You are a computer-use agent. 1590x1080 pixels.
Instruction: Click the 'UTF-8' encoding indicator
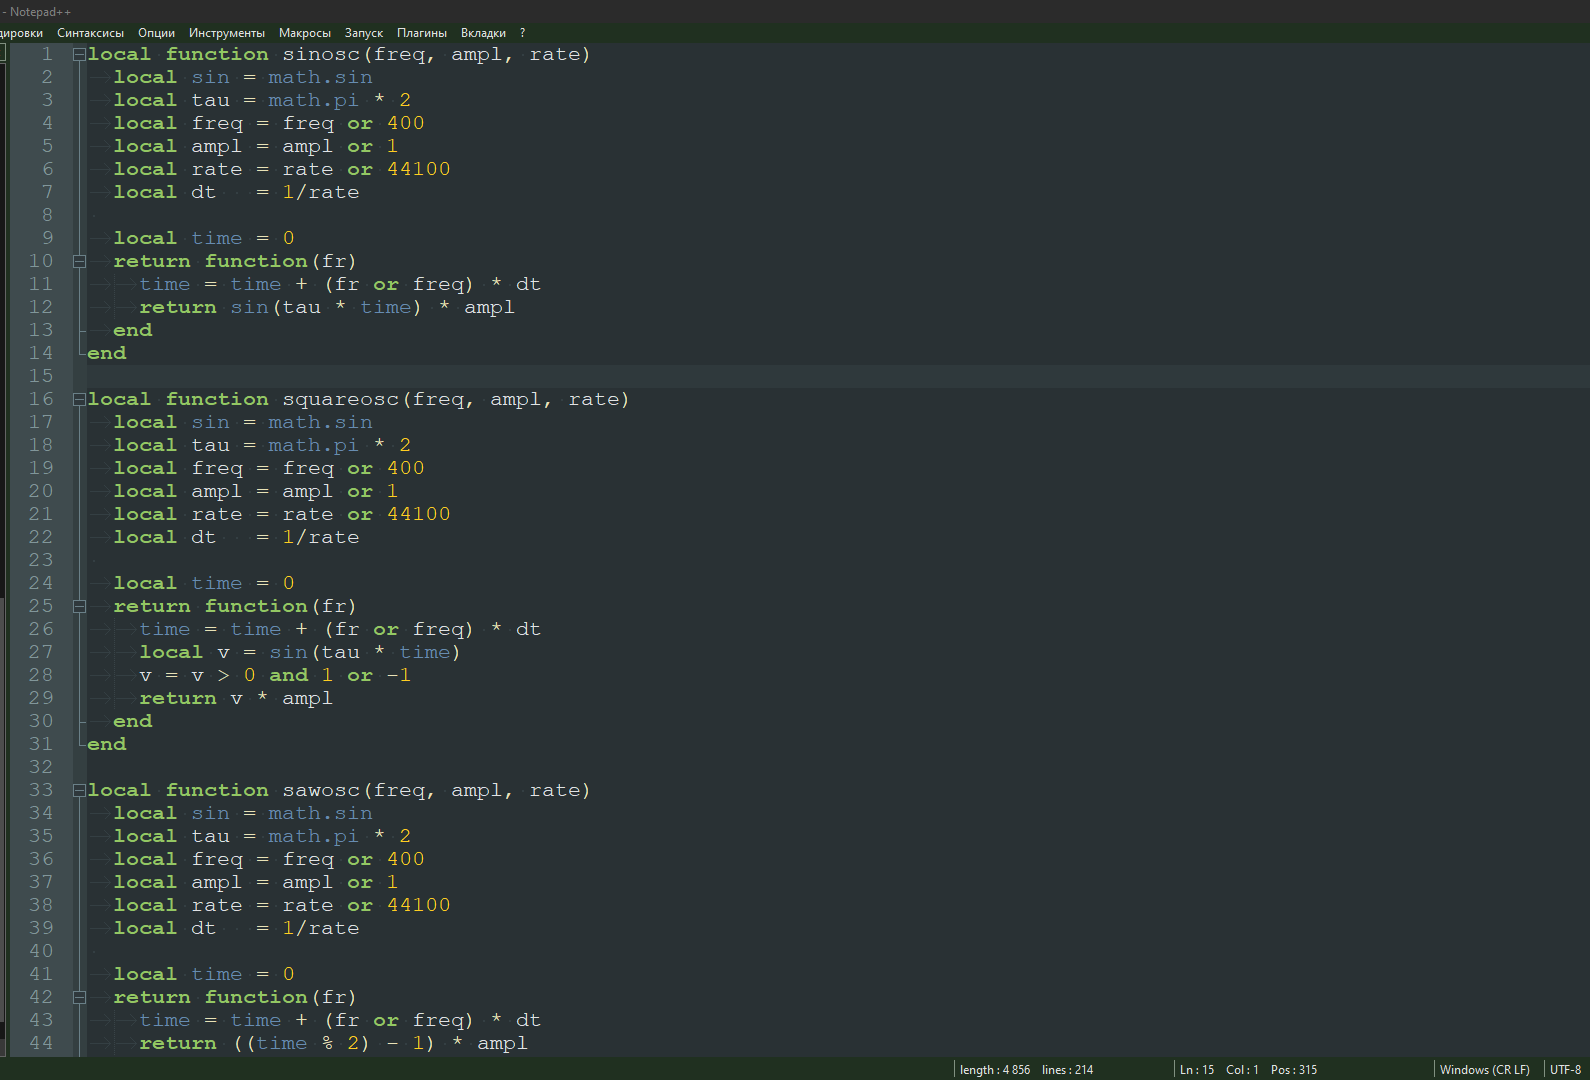[x=1566, y=1070]
